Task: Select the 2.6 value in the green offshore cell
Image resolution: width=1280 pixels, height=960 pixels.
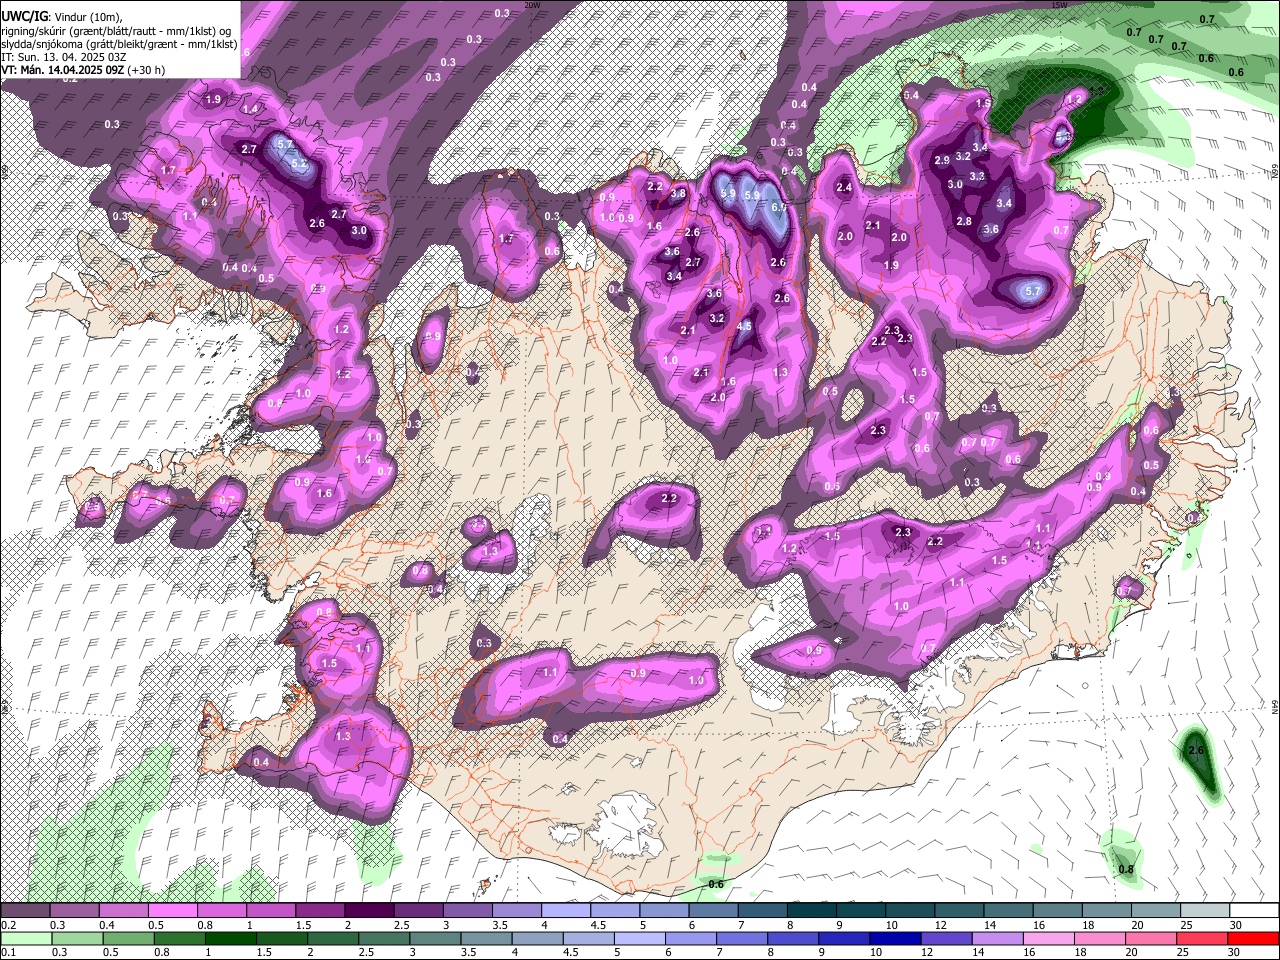Action: coord(1195,750)
